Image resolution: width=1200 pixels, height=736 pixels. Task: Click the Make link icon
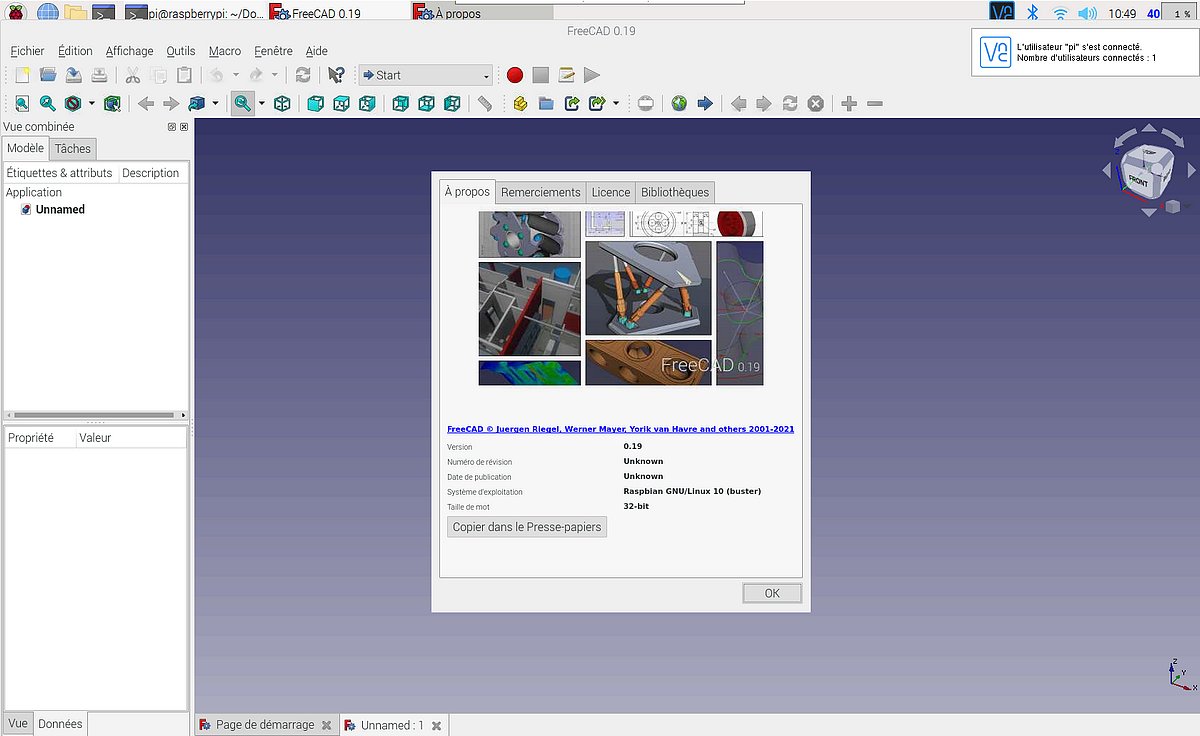pos(572,103)
